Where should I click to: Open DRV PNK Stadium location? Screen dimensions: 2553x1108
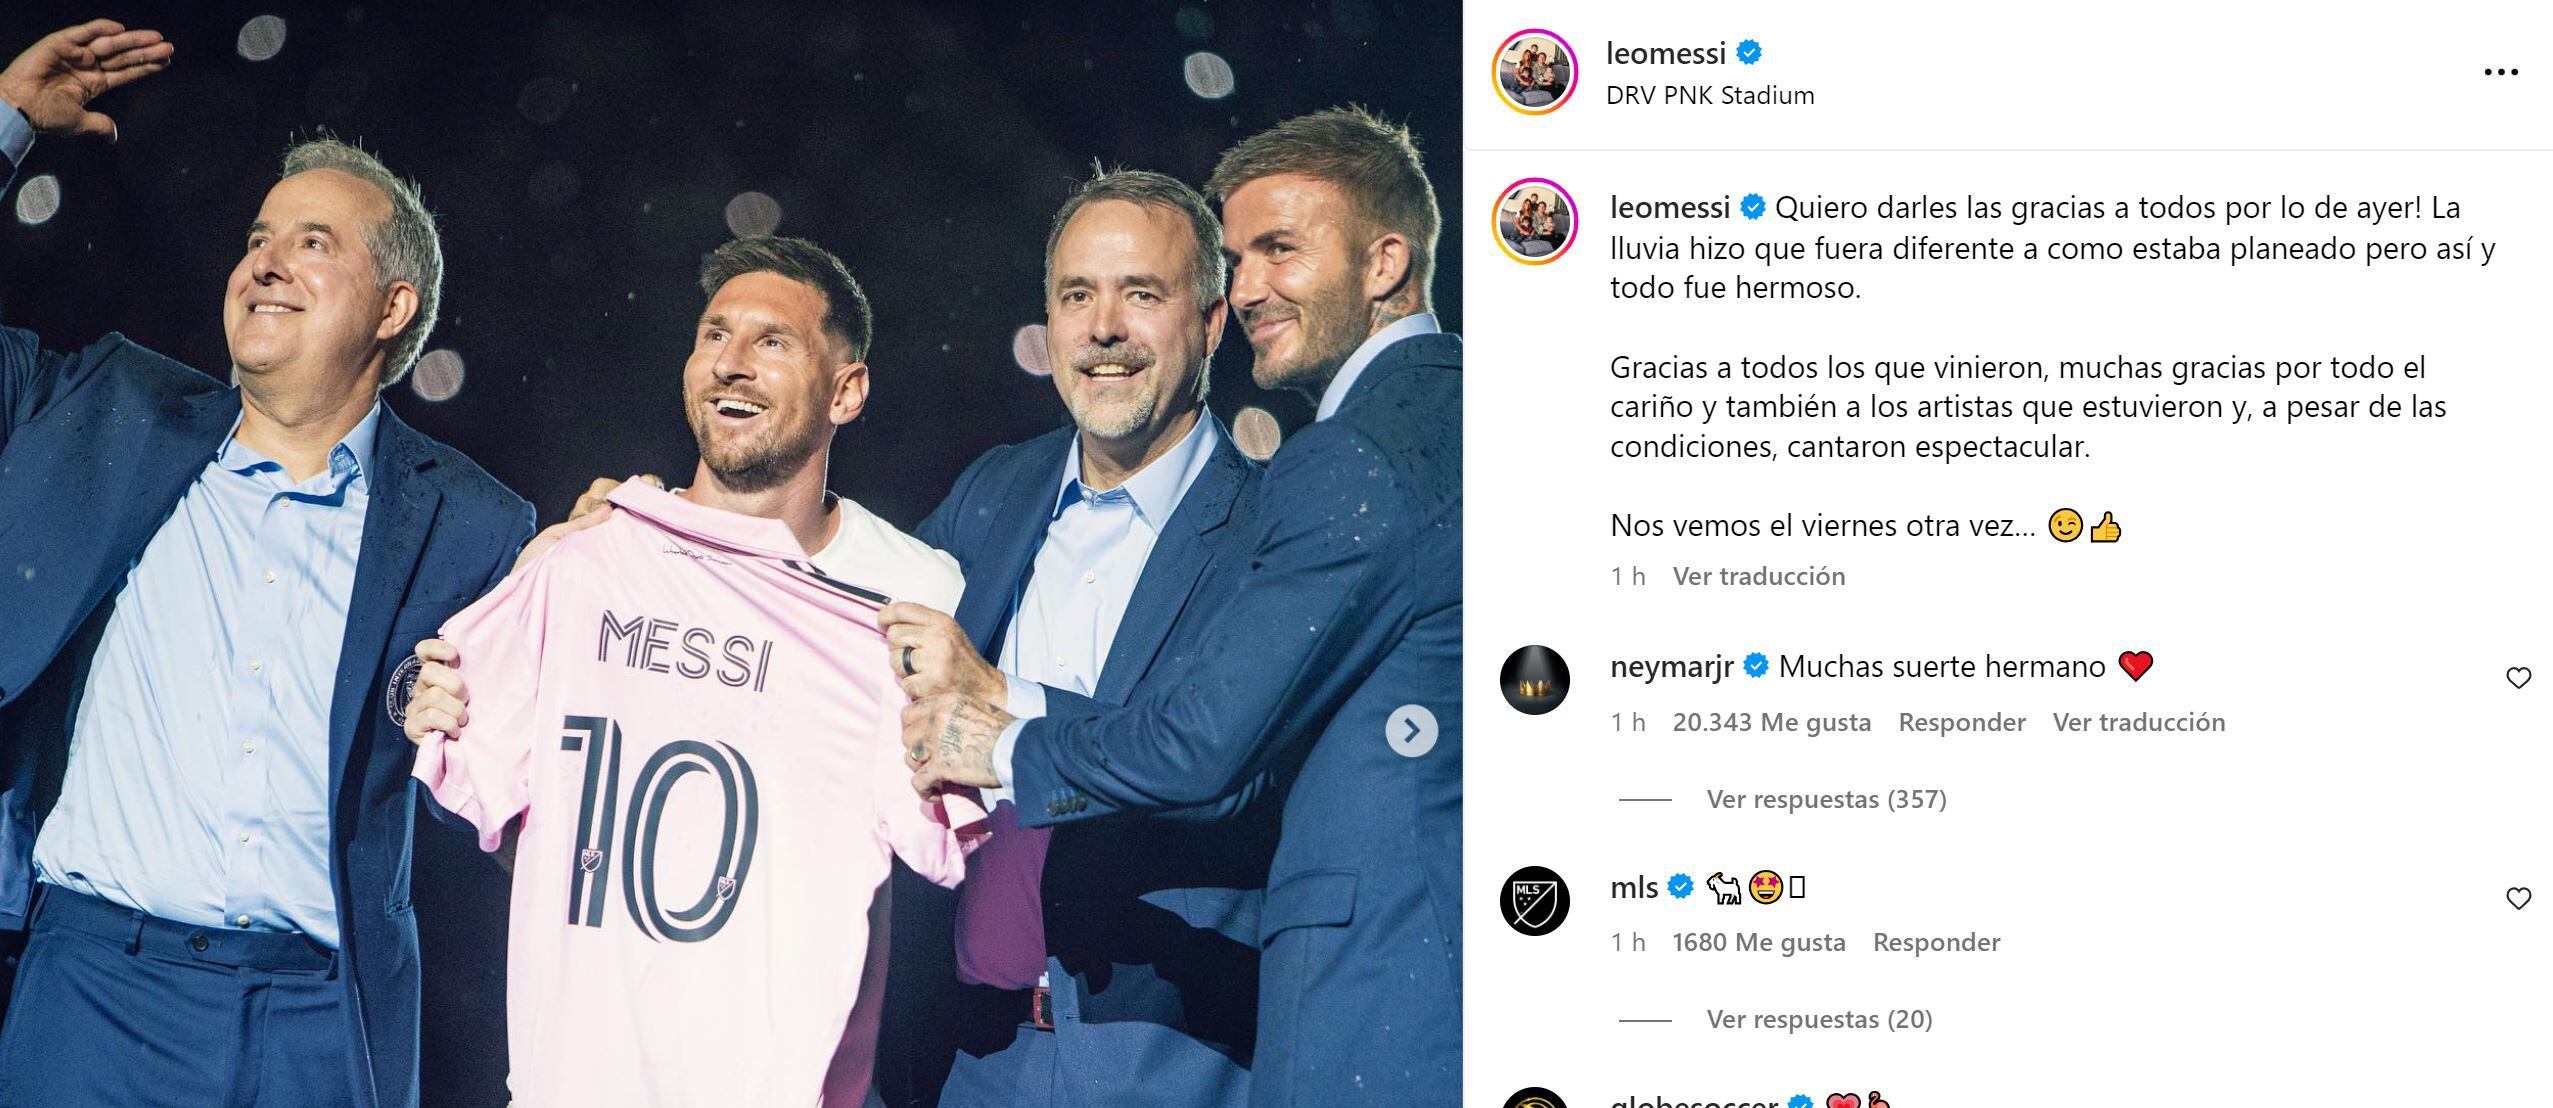pyautogui.click(x=1709, y=95)
